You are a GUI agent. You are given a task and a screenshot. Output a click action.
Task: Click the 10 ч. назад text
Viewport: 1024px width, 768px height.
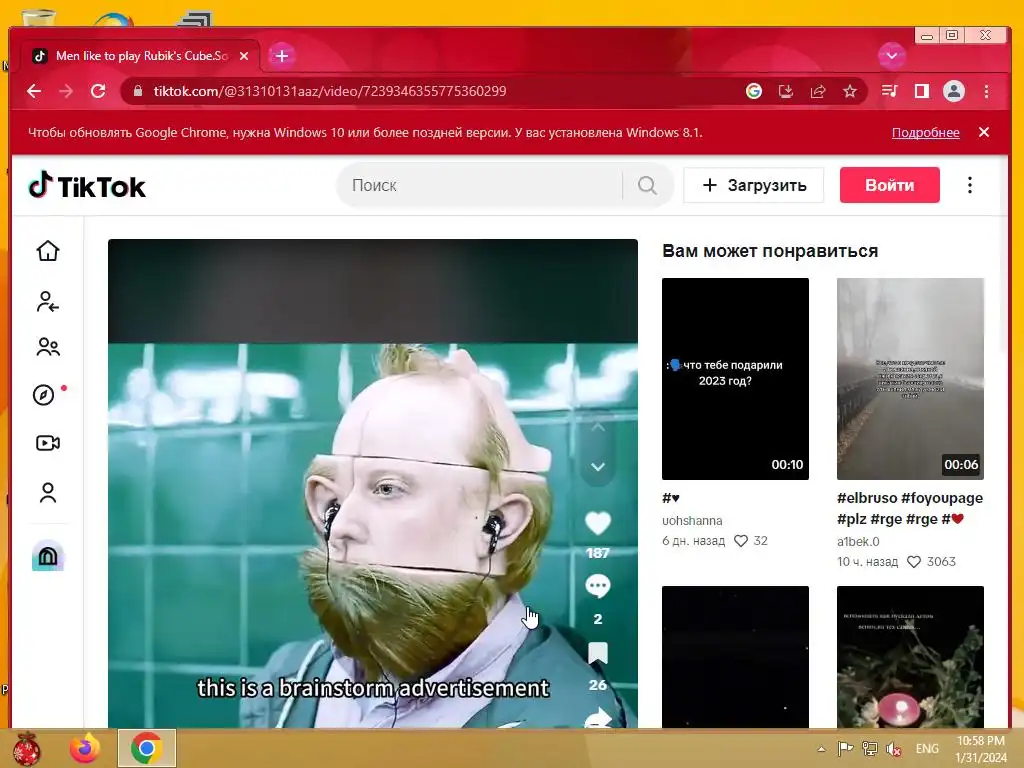click(x=867, y=562)
